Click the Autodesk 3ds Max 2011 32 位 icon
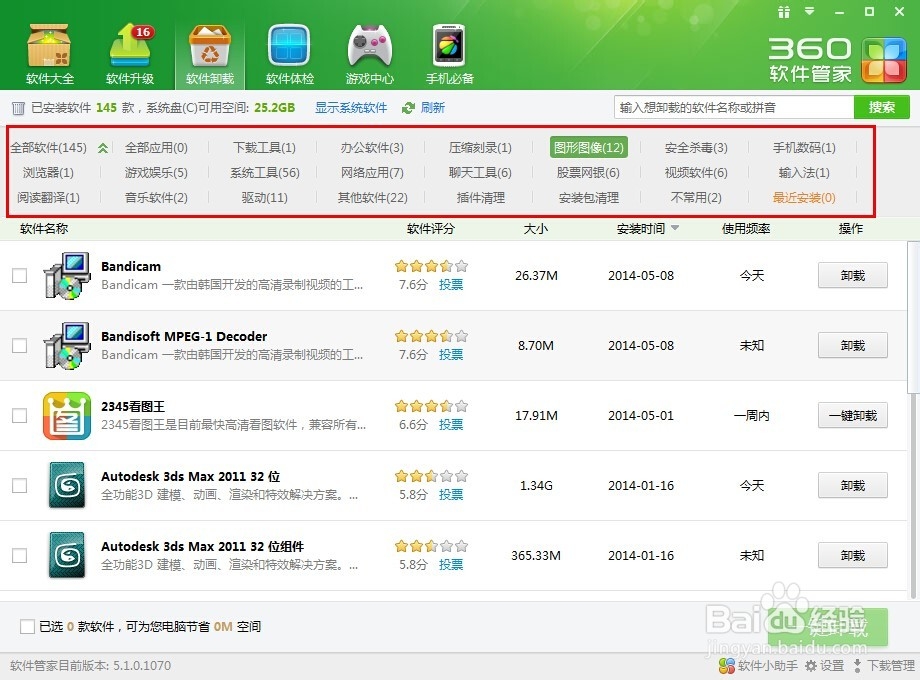This screenshot has height=680, width=920. tap(67, 485)
